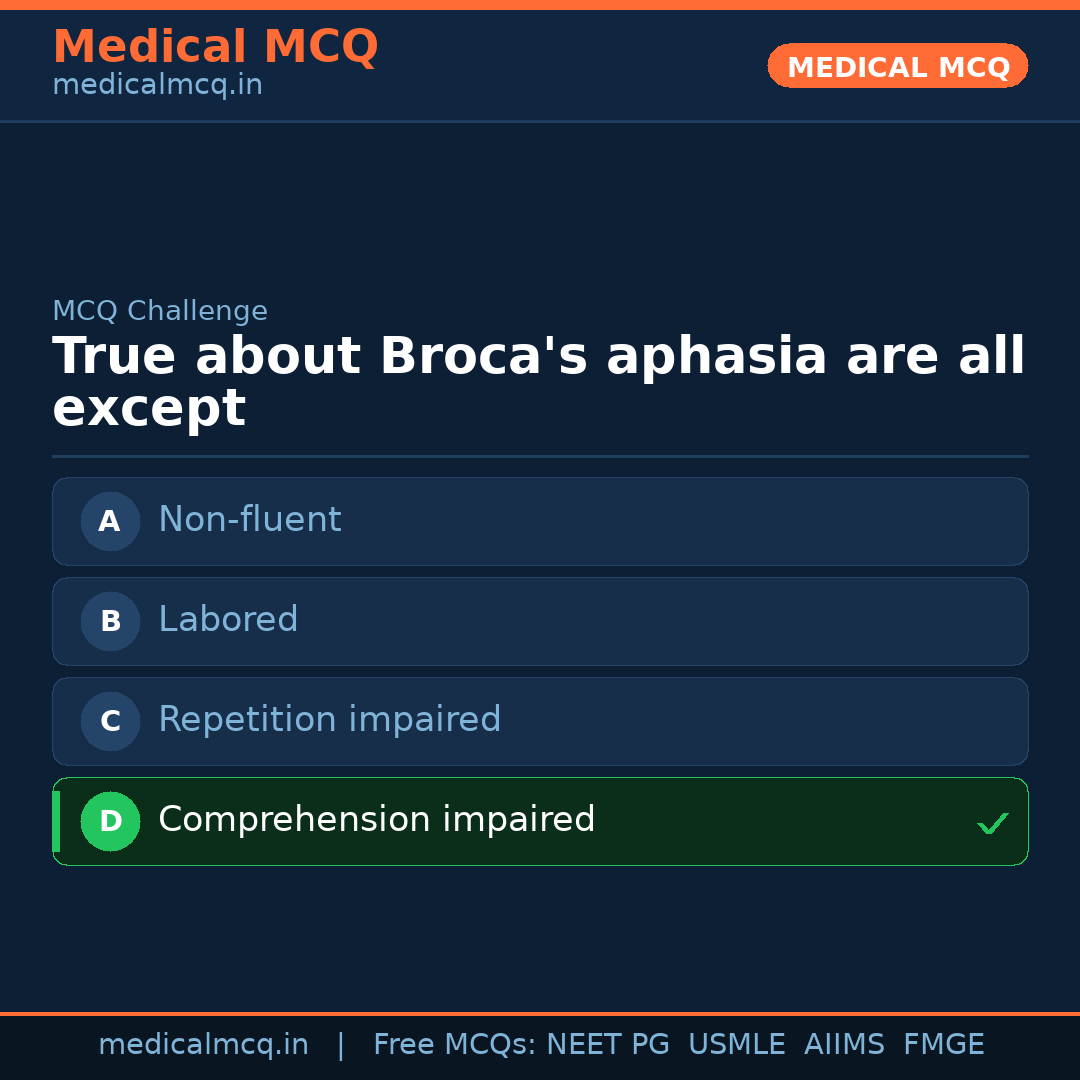Click the orange "Medical MCQ" header title
The image size is (1080, 1080).
(215, 47)
